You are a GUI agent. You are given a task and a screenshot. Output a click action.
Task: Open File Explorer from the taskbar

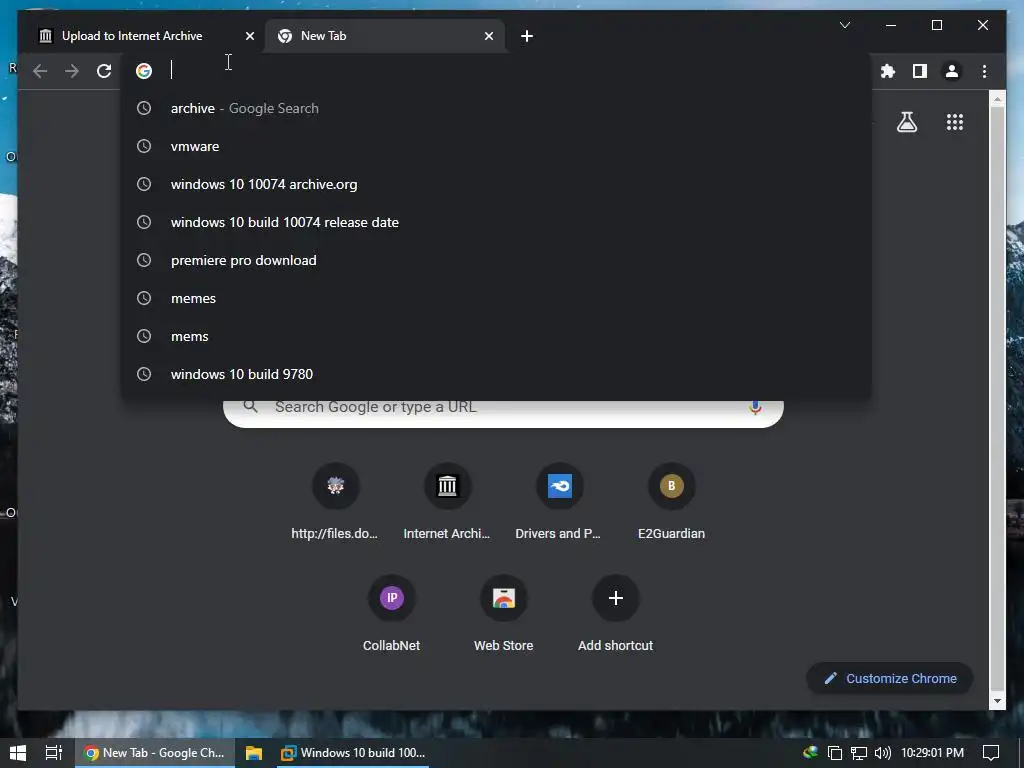click(253, 753)
